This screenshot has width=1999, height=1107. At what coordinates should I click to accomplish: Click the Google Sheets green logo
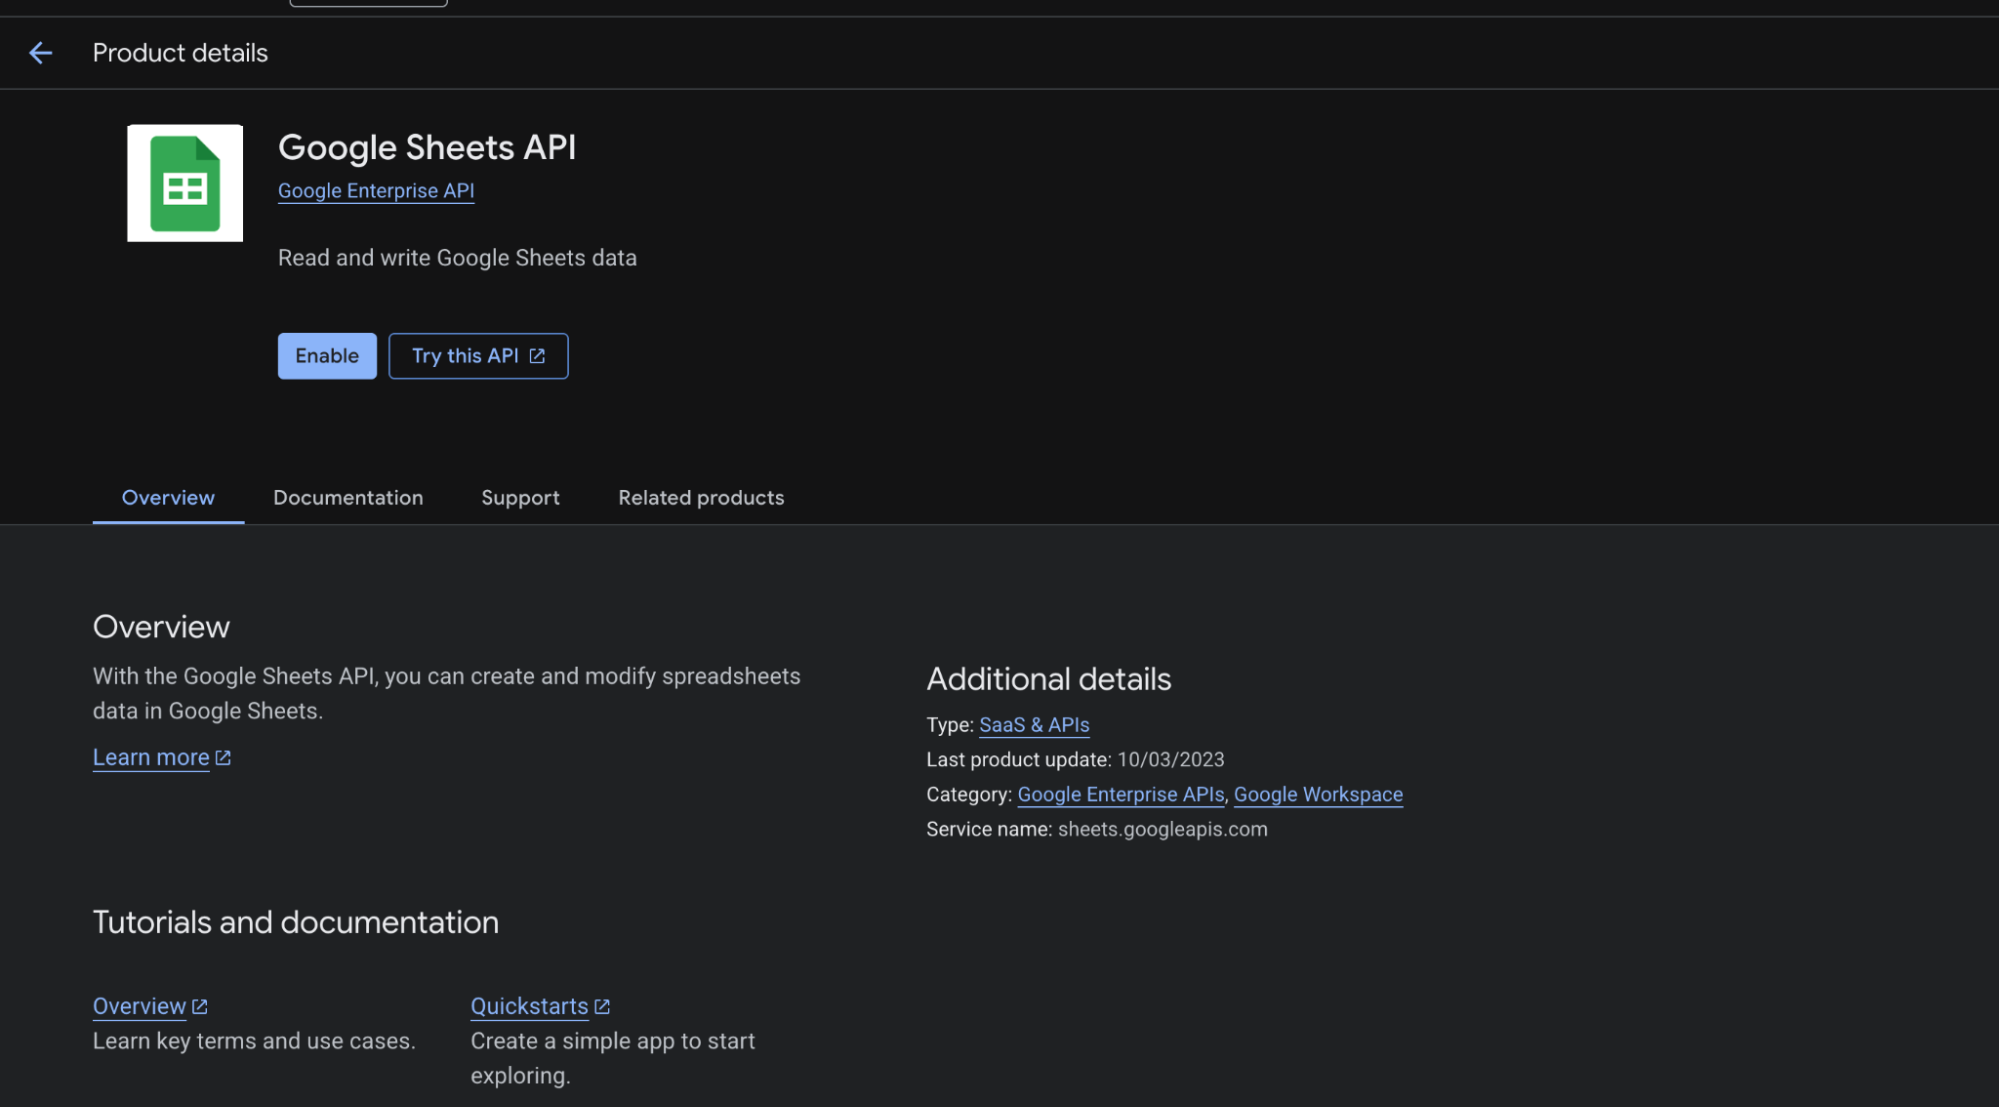[x=185, y=183]
